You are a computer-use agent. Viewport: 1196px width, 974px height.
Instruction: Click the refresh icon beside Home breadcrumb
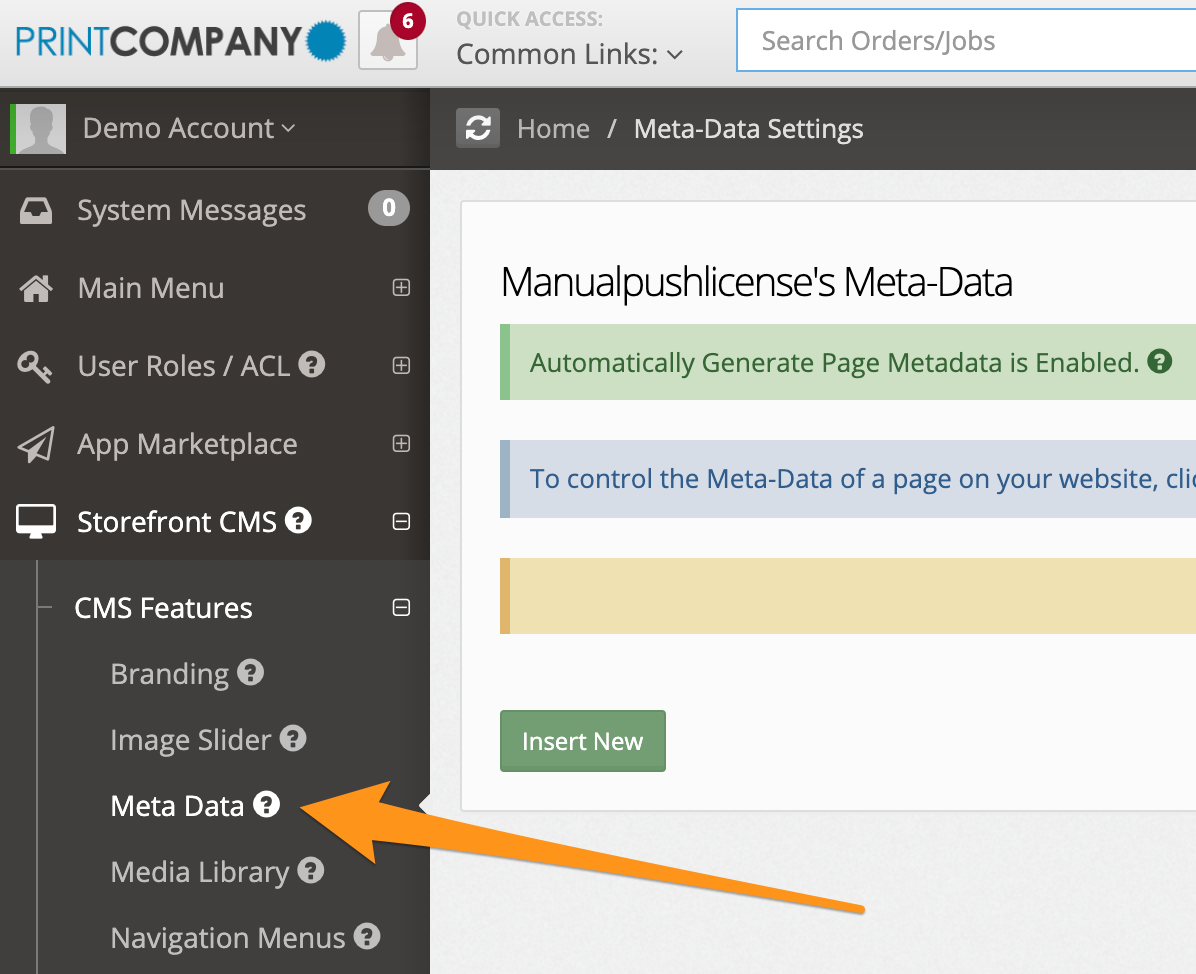pyautogui.click(x=478, y=129)
